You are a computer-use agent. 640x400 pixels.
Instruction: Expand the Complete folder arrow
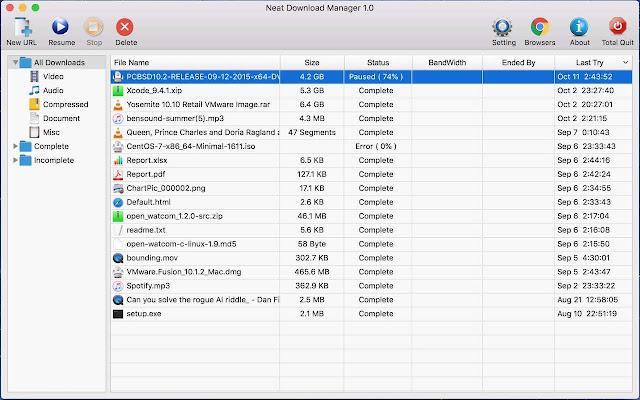coord(15,146)
